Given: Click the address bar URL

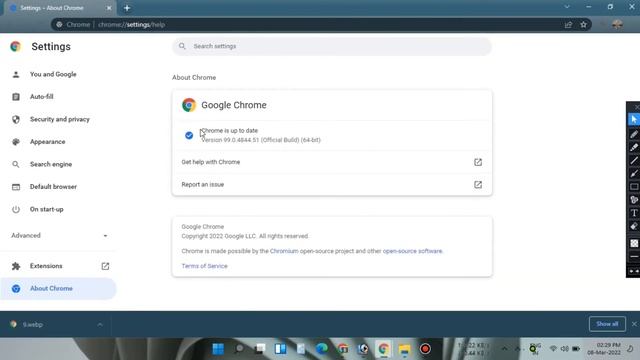Looking at the screenshot, I should point(131,24).
